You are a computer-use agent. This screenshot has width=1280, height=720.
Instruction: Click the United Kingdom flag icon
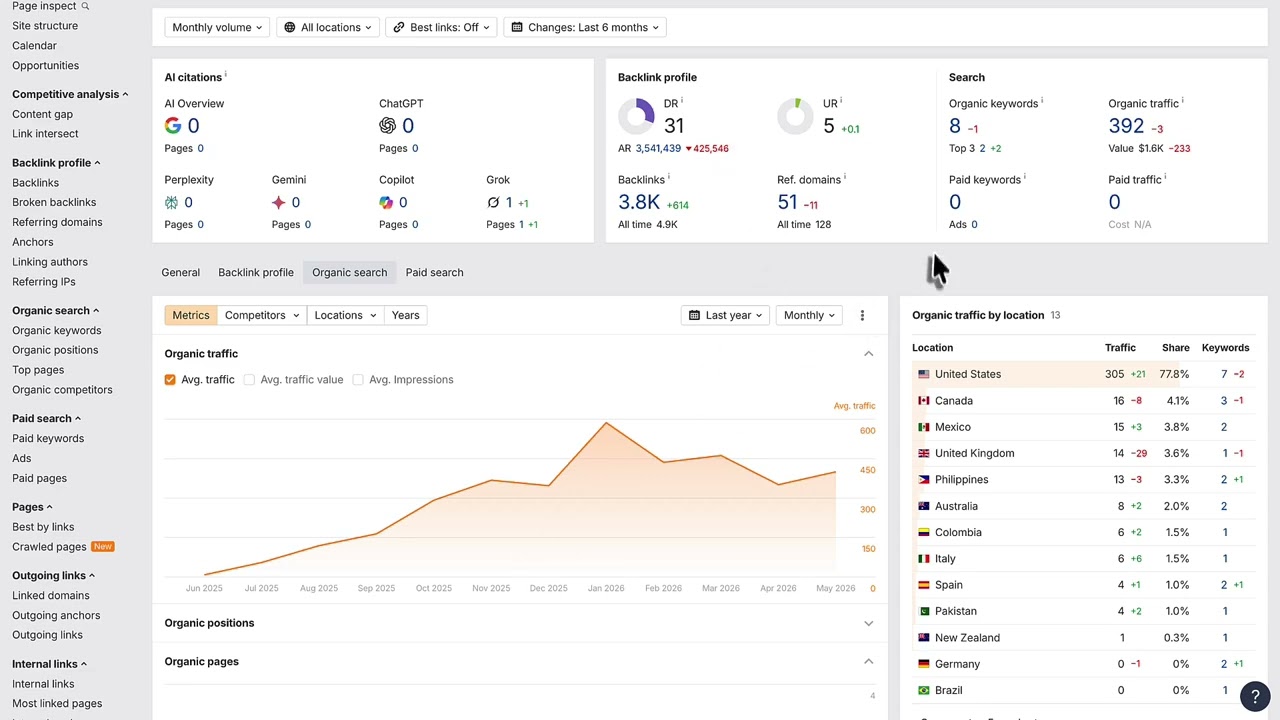[924, 453]
